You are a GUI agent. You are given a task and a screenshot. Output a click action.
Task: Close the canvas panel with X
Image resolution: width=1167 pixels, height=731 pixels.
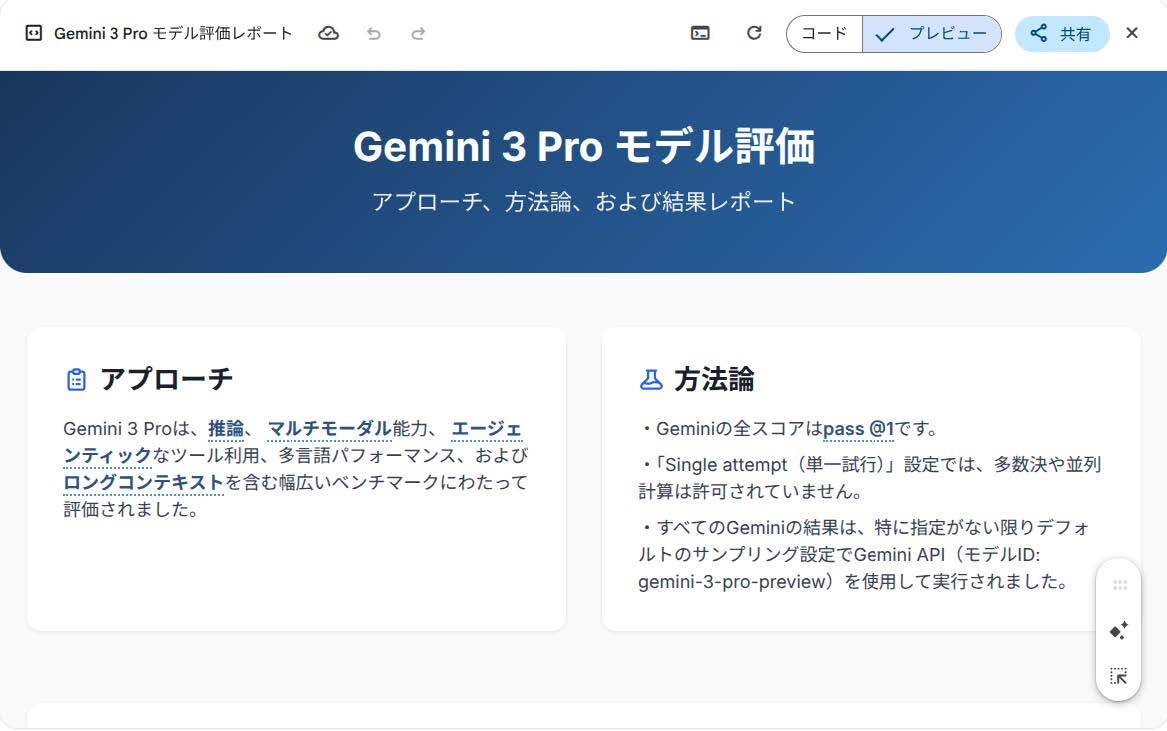pyautogui.click(x=1132, y=33)
